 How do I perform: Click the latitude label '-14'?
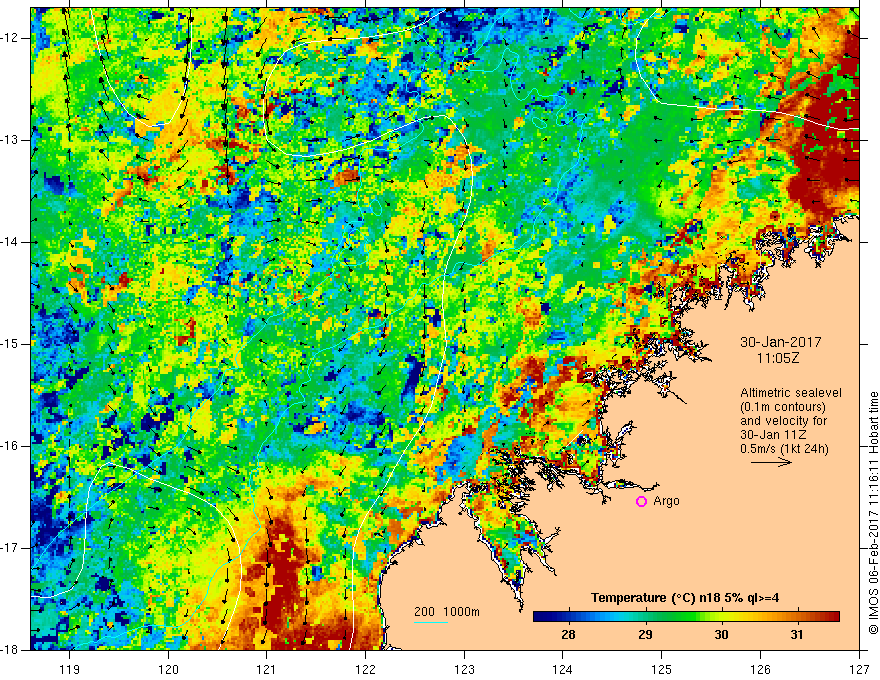[11, 242]
